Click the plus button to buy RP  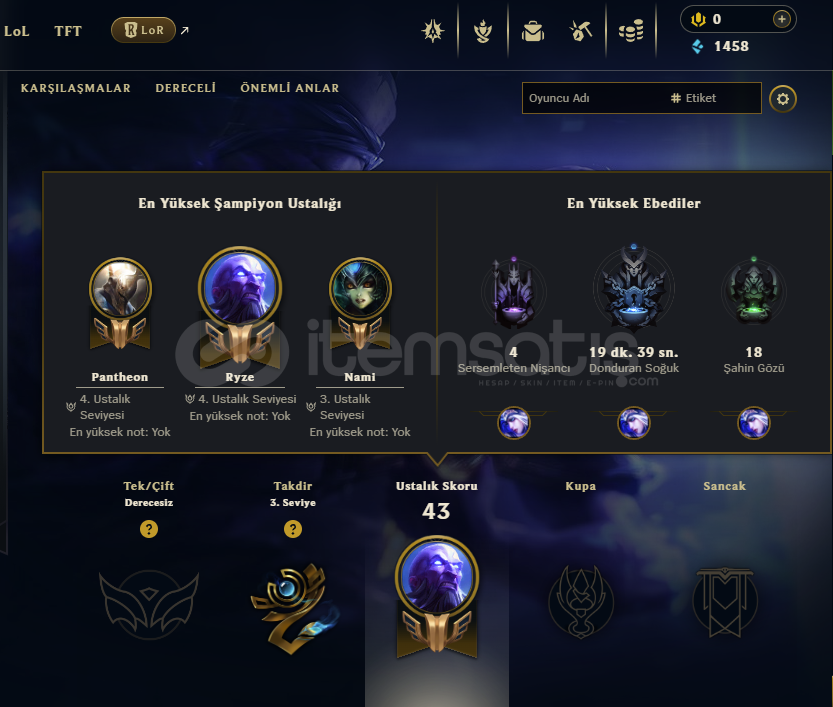(781, 20)
